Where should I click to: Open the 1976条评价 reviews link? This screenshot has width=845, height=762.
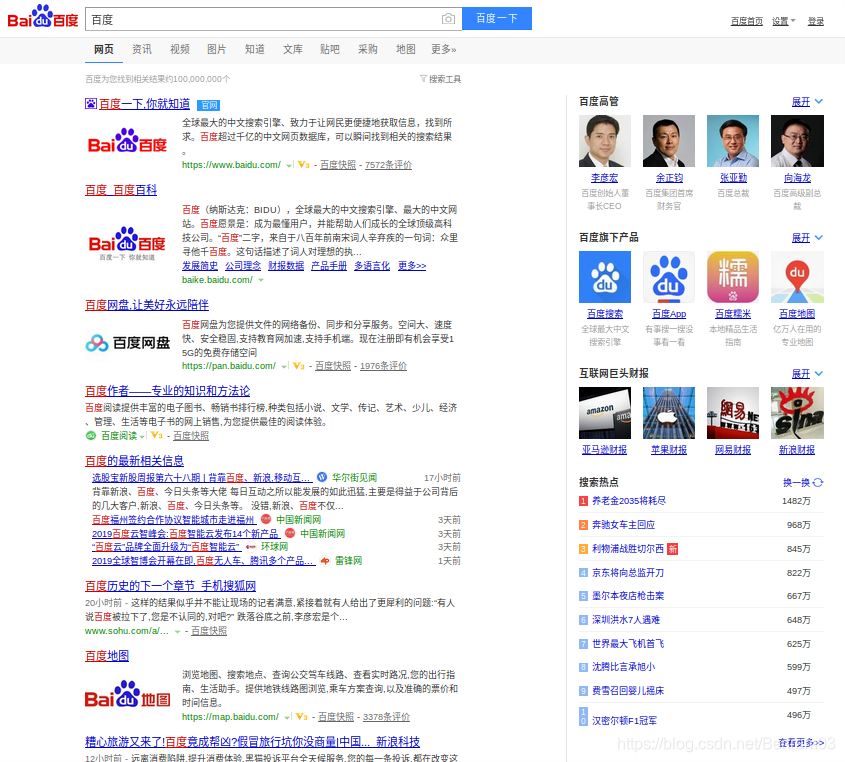[383, 366]
